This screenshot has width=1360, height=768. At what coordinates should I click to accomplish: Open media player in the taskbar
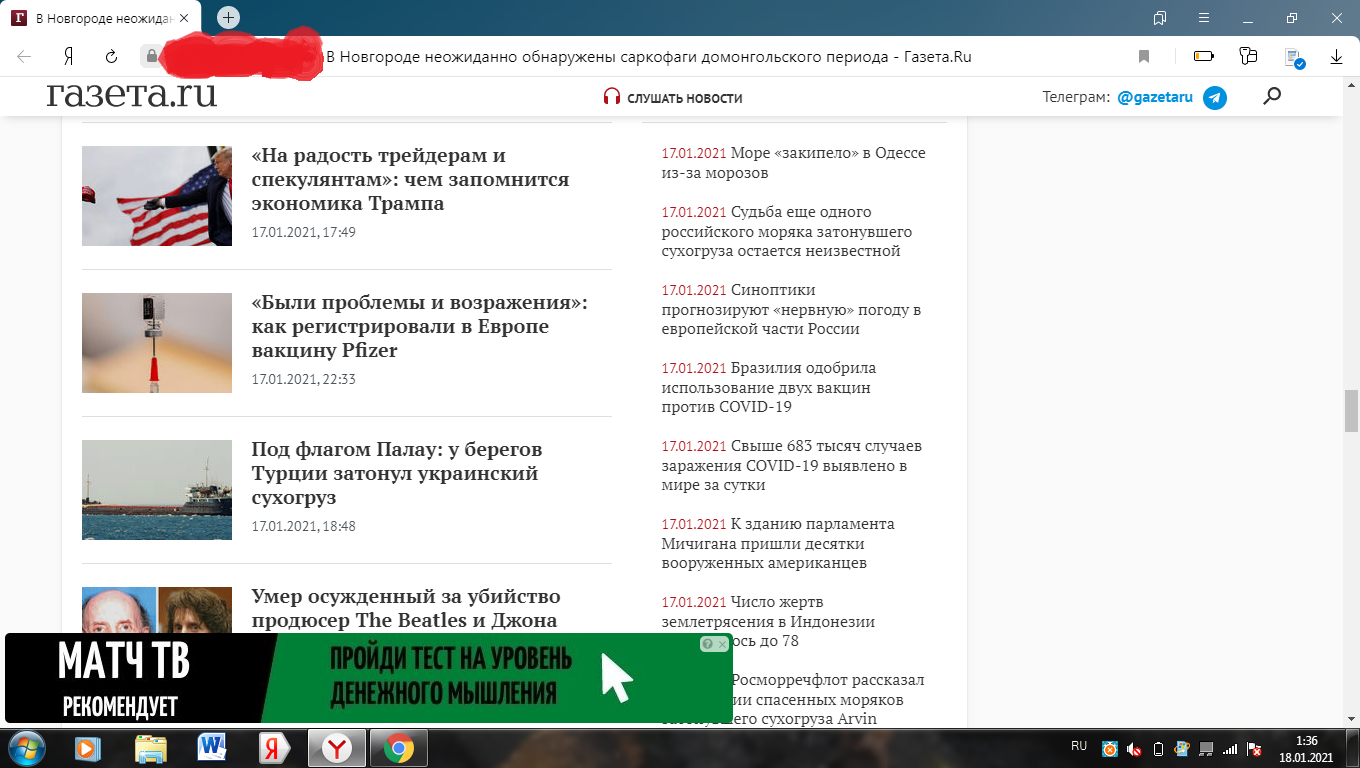click(x=89, y=748)
